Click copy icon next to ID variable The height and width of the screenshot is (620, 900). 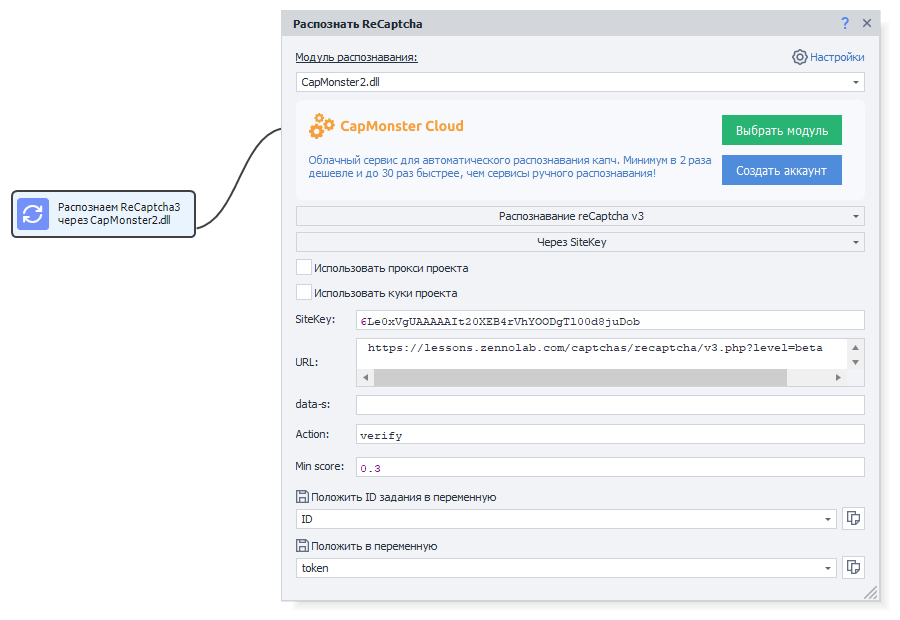click(853, 518)
